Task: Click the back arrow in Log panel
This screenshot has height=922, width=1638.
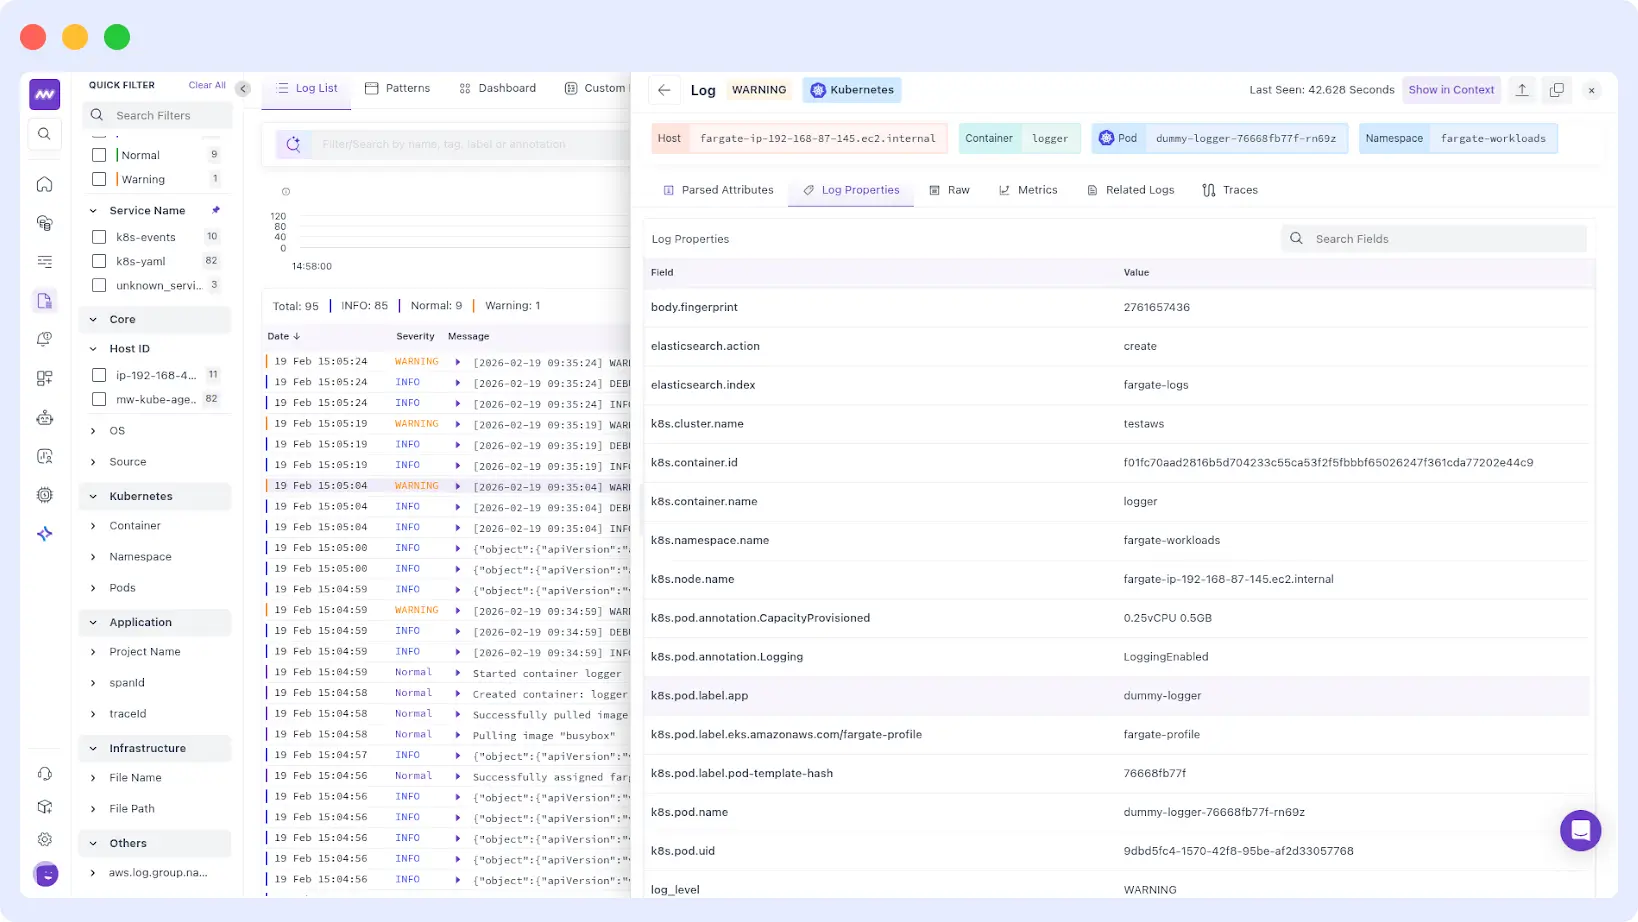Action: click(x=664, y=90)
